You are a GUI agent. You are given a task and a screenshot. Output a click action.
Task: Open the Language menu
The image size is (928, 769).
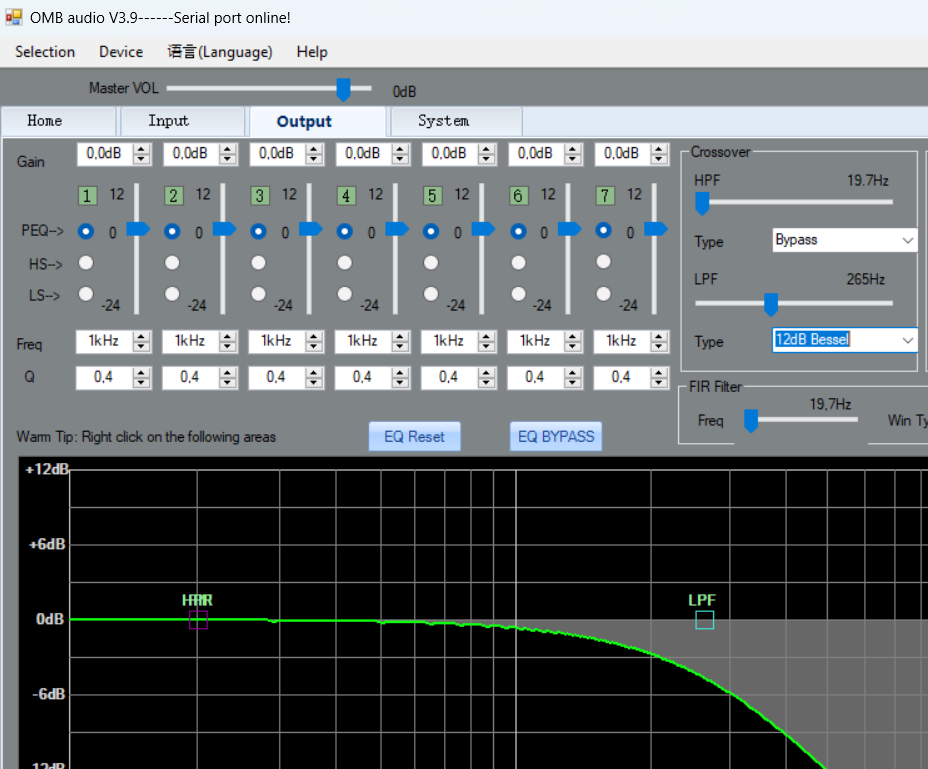(220, 52)
